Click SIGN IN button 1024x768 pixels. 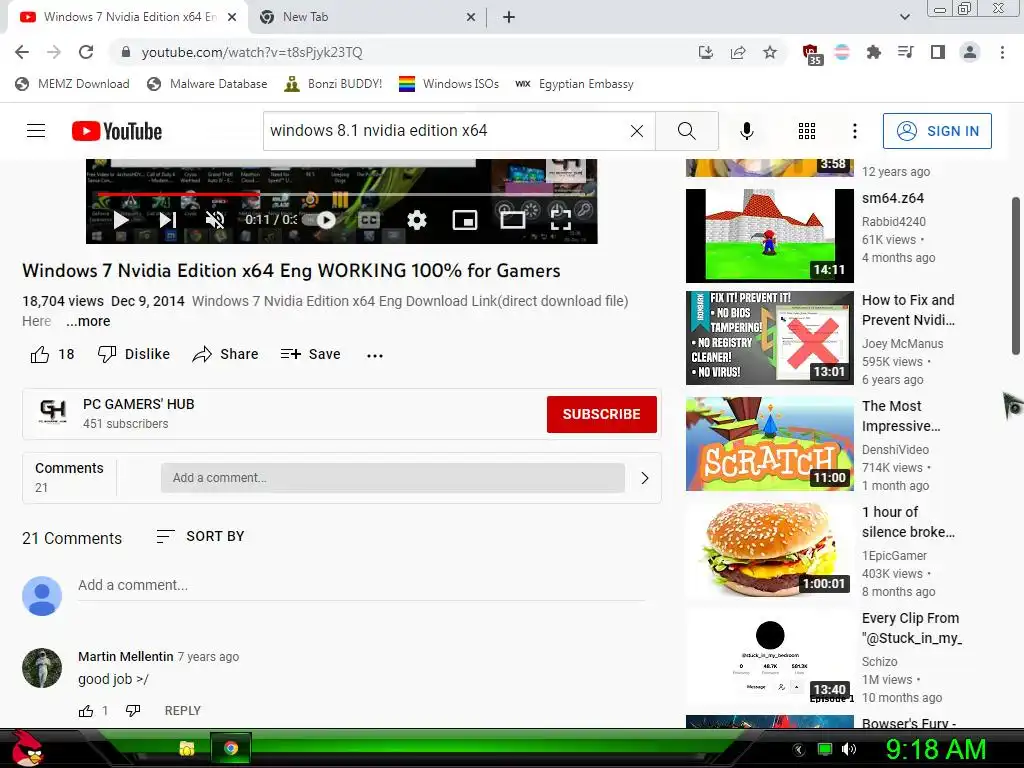[936, 131]
